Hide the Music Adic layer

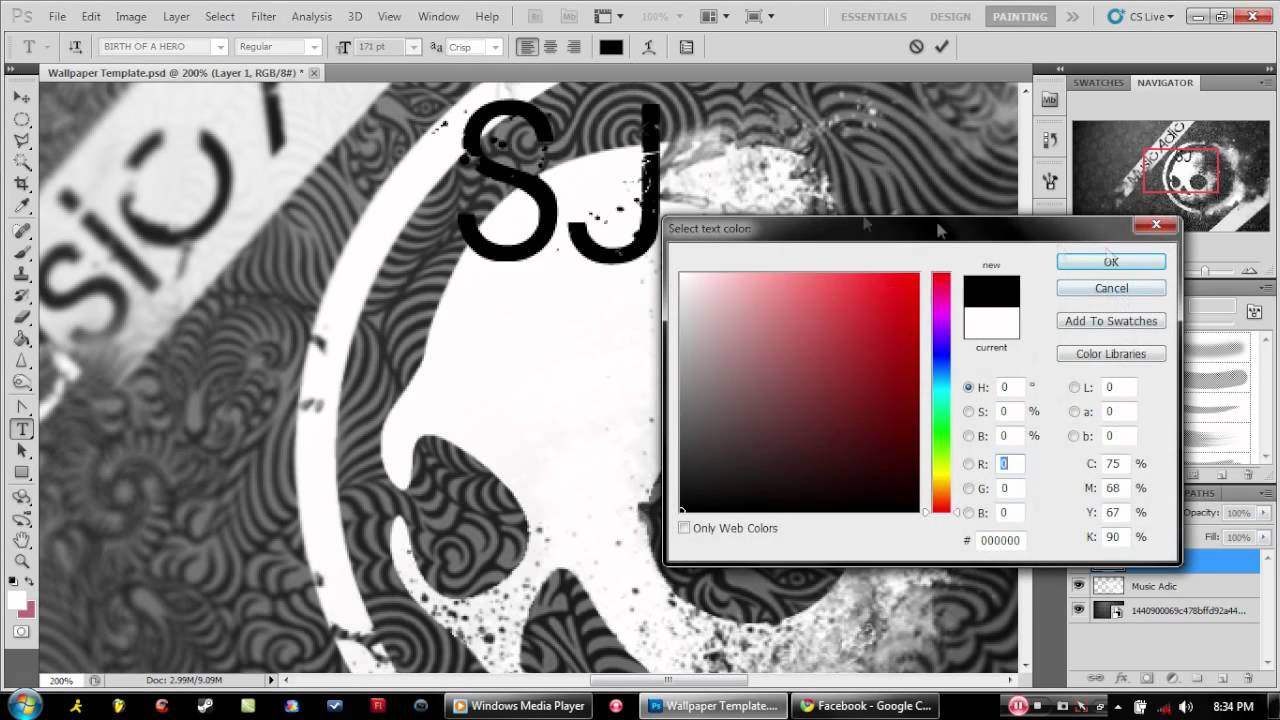click(1079, 586)
